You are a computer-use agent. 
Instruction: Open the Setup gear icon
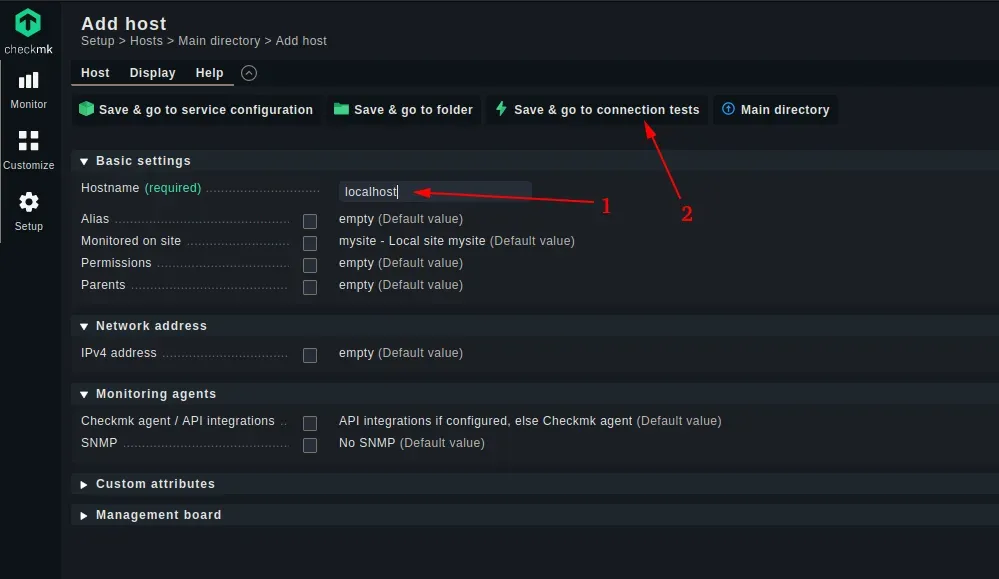(28, 202)
